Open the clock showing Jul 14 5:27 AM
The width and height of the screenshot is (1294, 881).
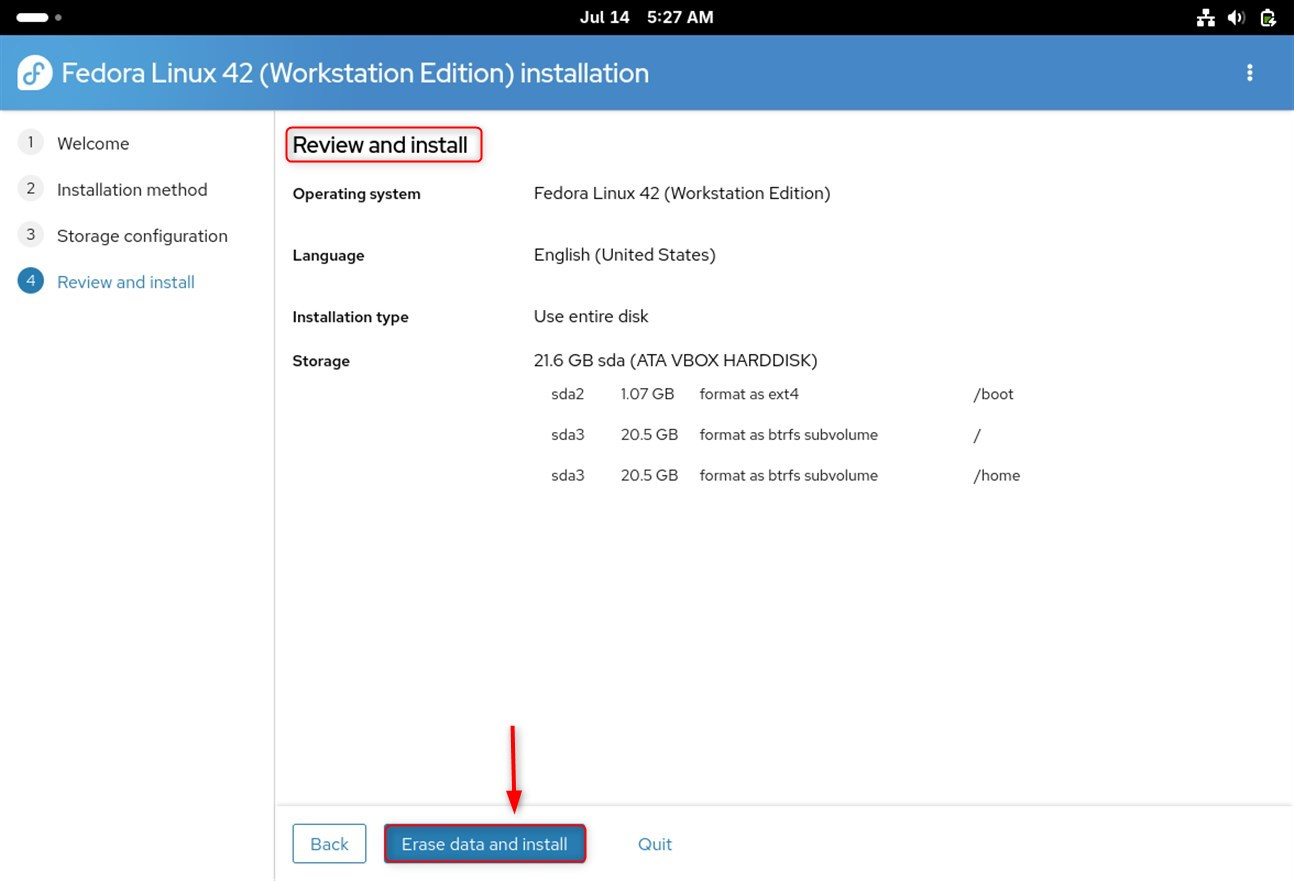[x=646, y=17]
